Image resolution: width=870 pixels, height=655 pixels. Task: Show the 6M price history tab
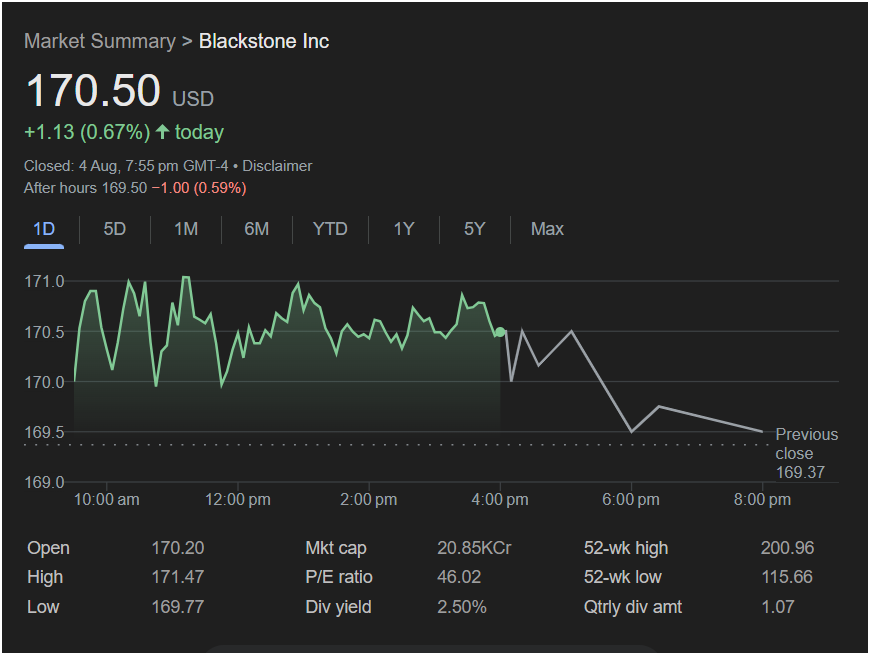(257, 229)
